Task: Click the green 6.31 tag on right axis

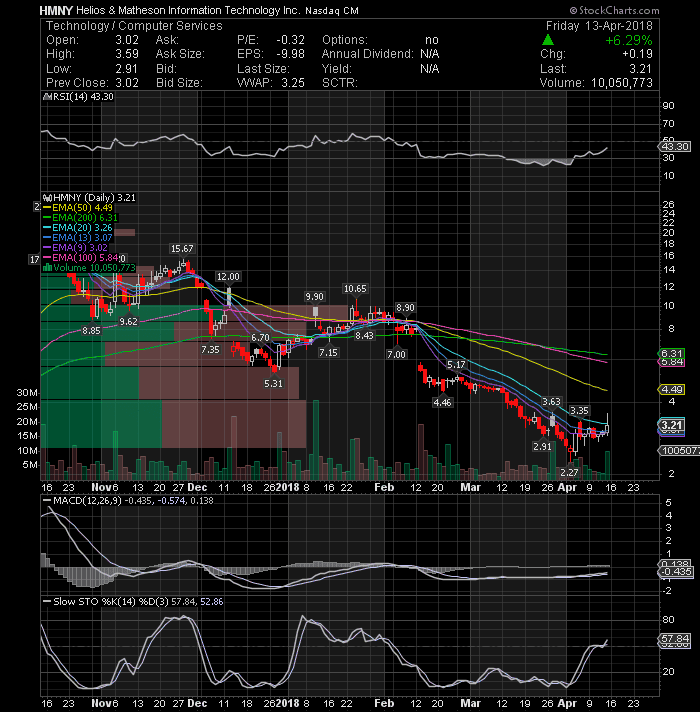Action: click(671, 353)
